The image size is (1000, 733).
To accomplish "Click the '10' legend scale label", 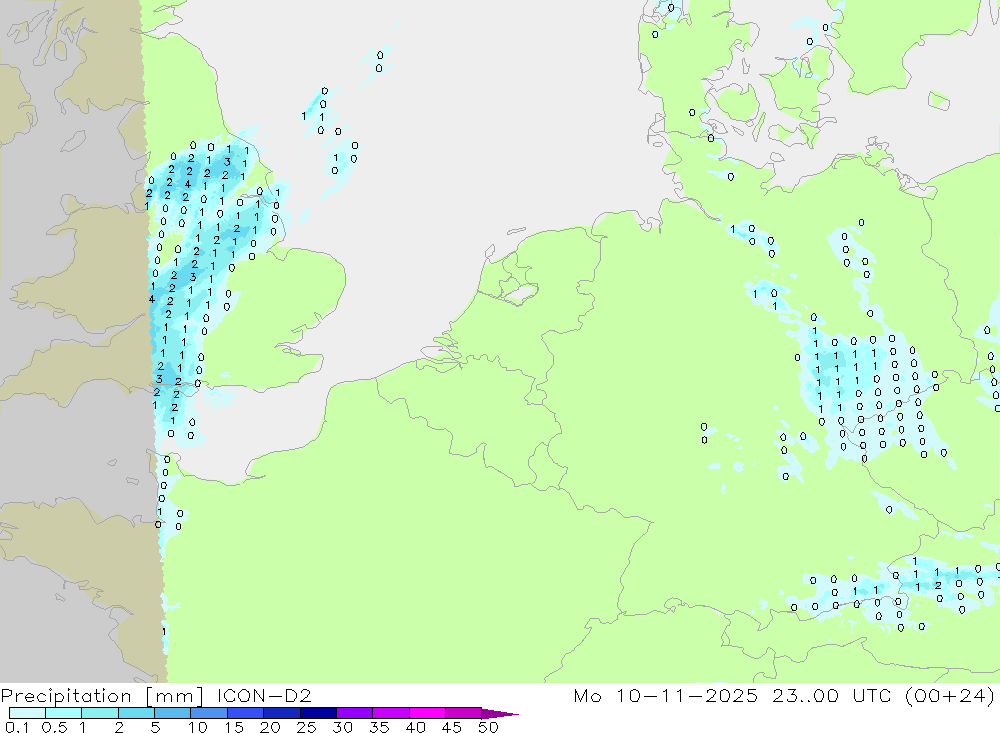I will [198, 727].
